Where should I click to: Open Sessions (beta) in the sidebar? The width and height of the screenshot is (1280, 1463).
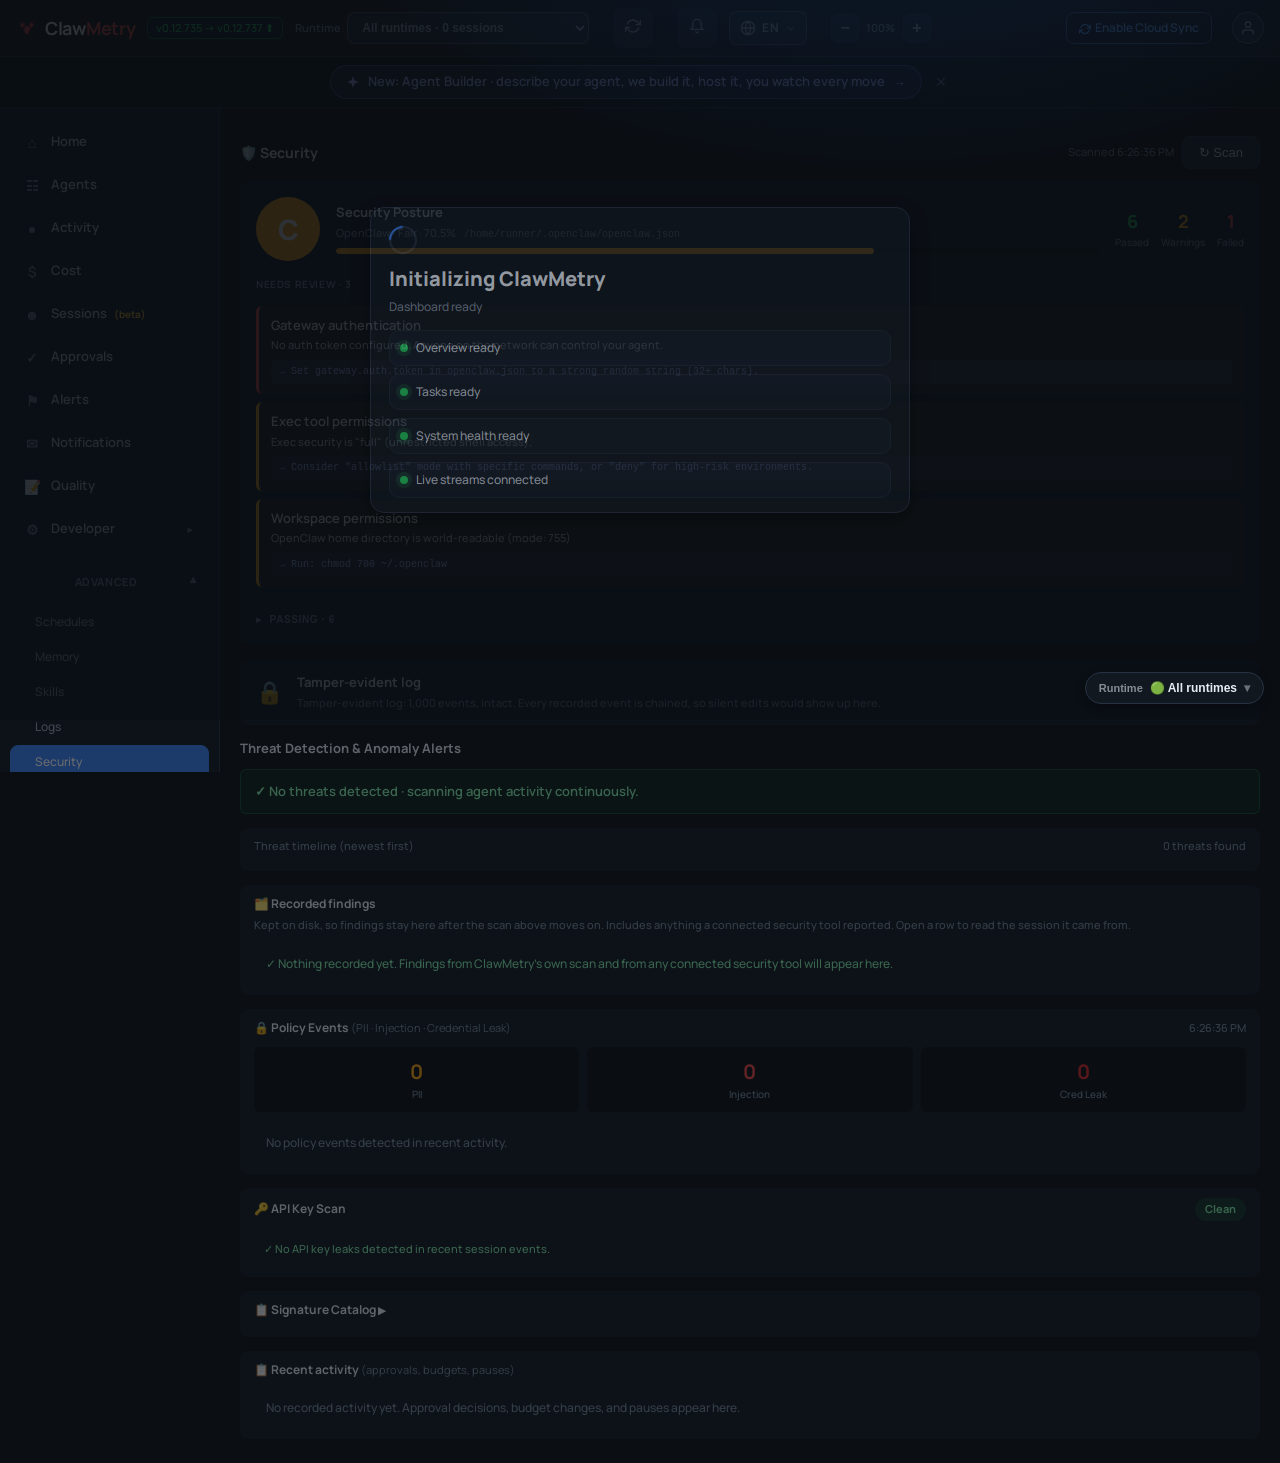110,314
